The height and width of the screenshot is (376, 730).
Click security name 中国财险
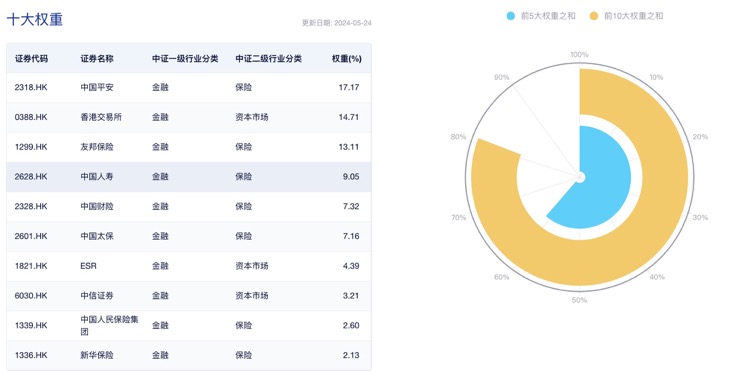97,207
